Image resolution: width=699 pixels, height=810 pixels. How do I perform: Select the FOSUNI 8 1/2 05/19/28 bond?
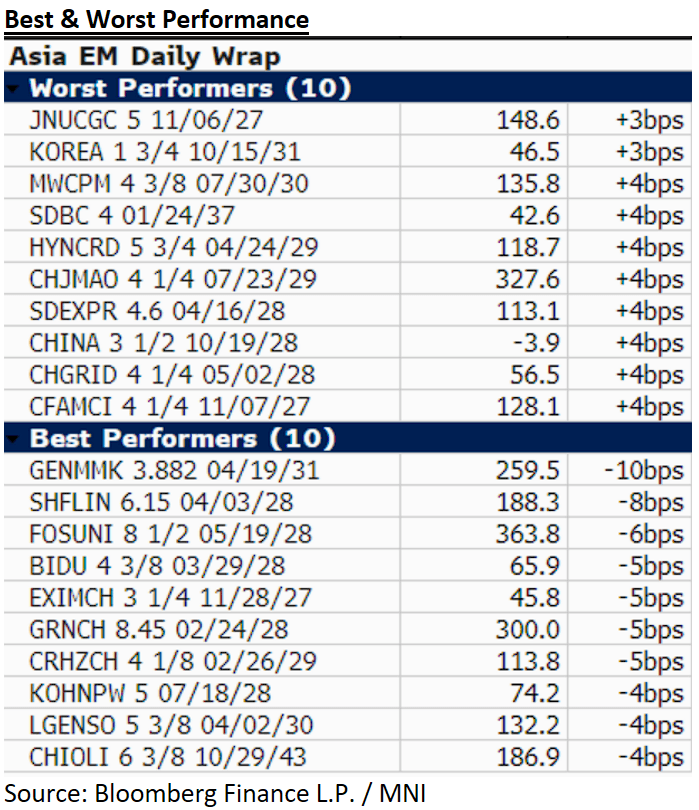170,534
